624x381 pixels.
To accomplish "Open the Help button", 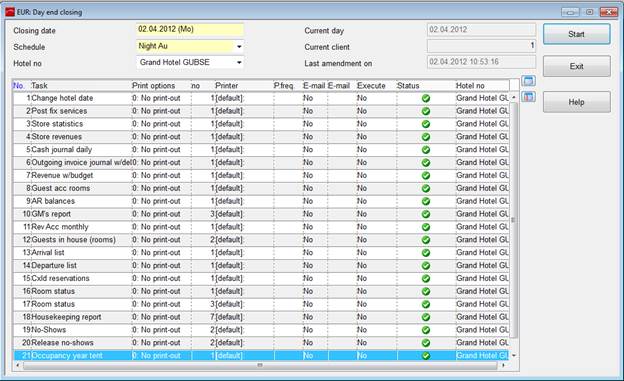I will [x=576, y=102].
